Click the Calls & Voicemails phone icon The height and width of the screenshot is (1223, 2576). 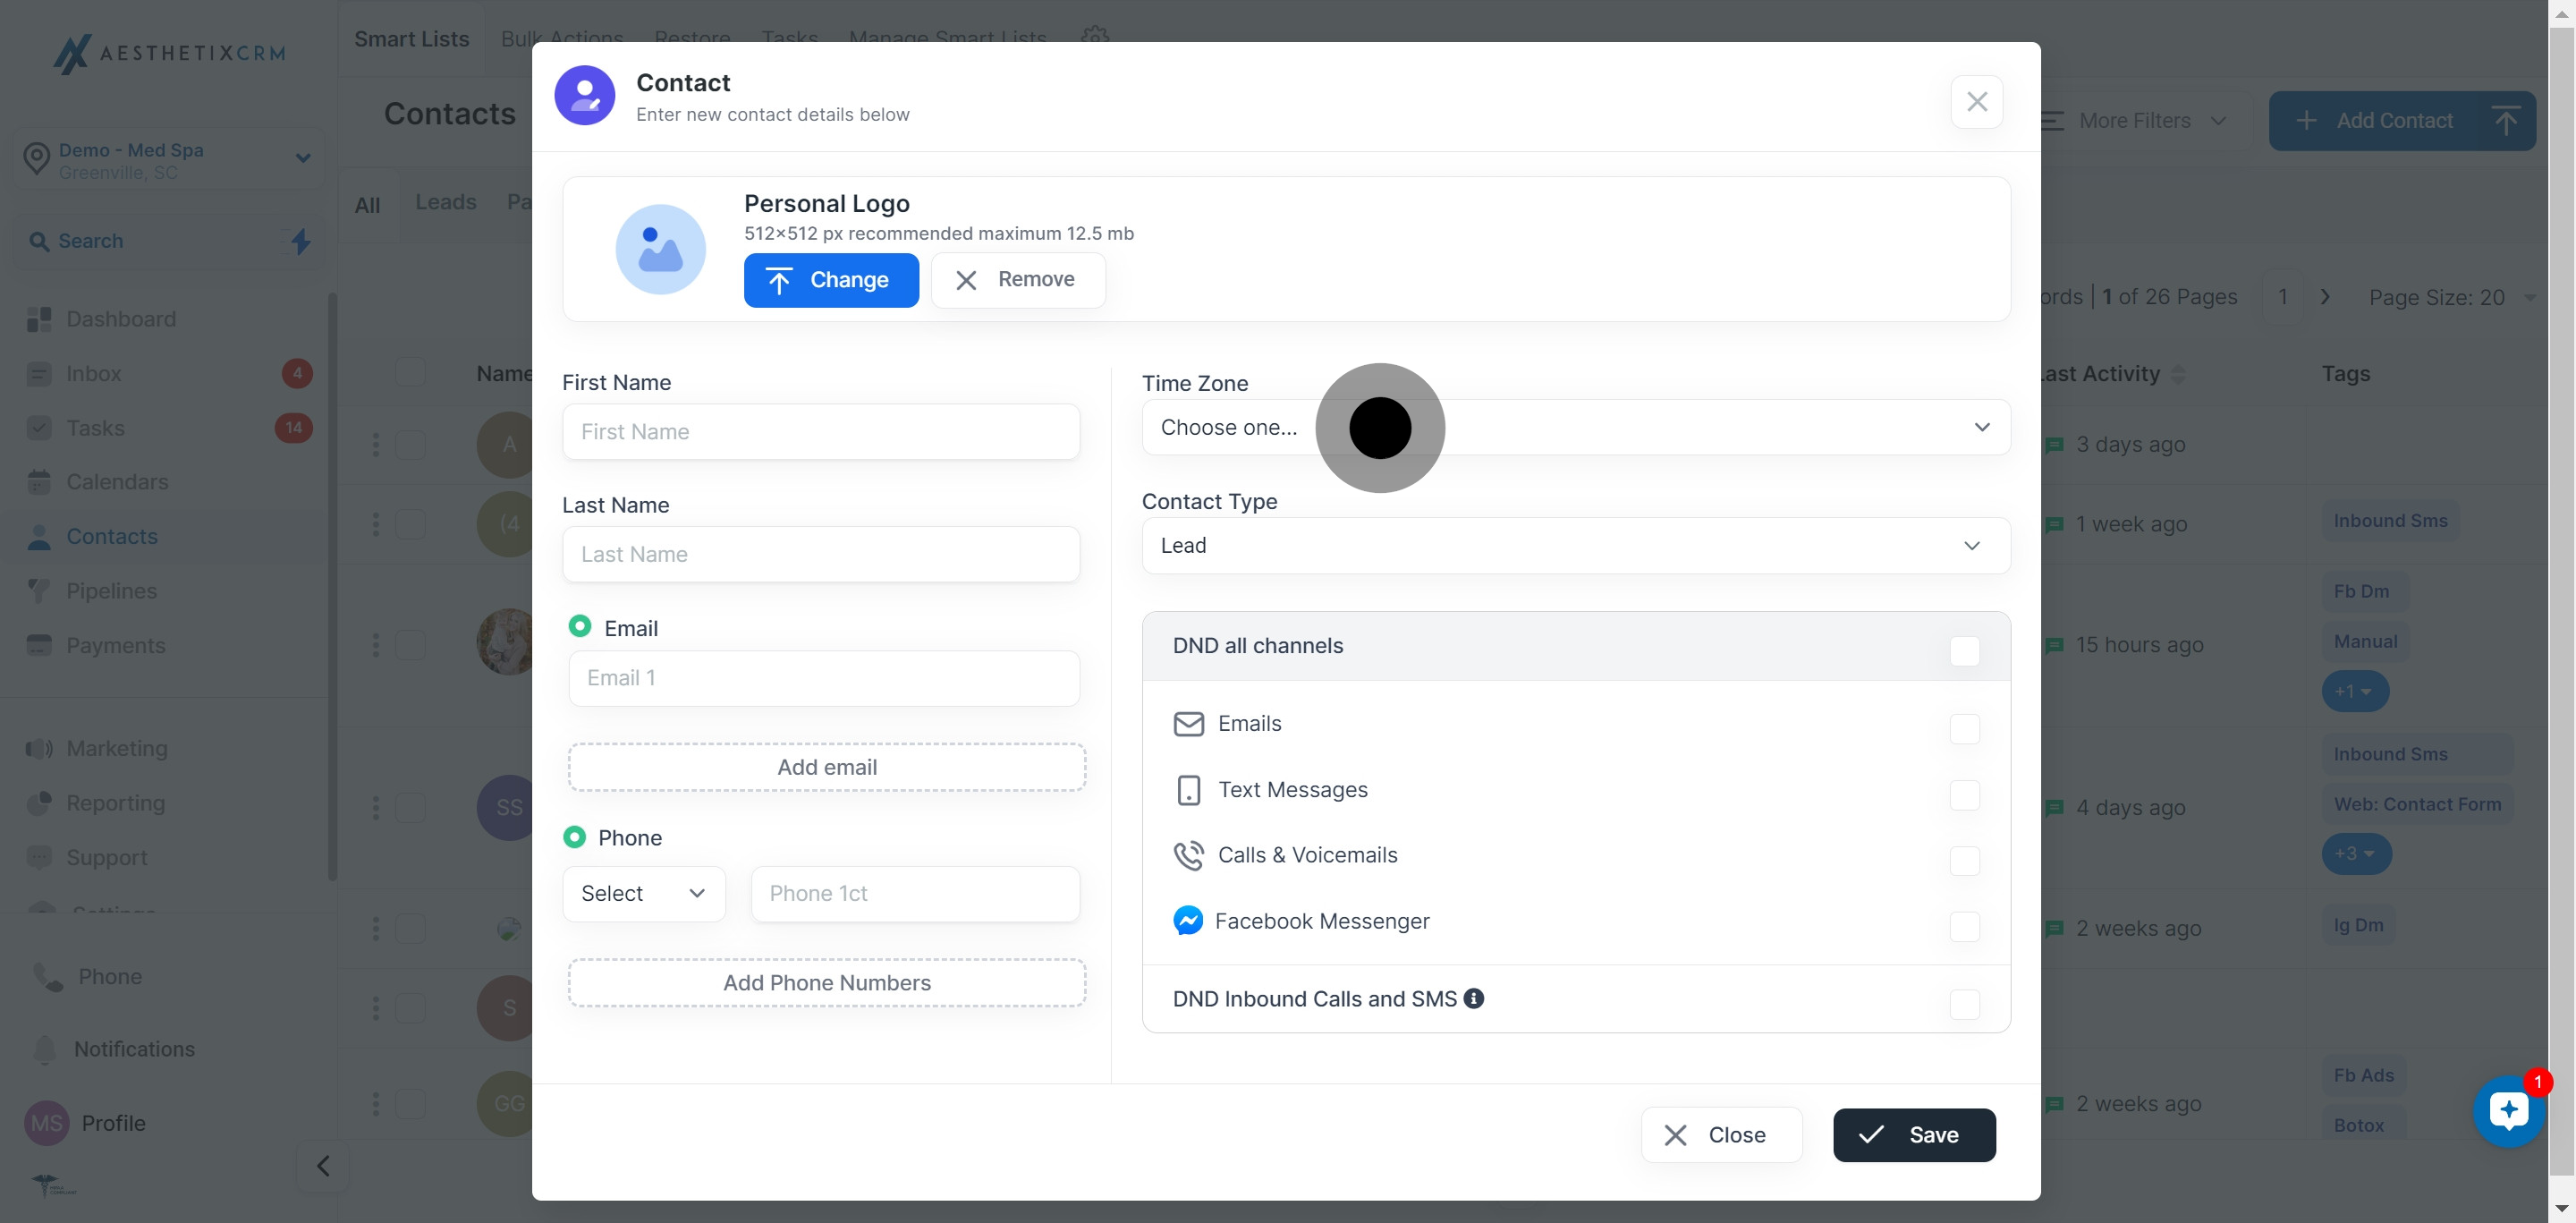click(1187, 855)
